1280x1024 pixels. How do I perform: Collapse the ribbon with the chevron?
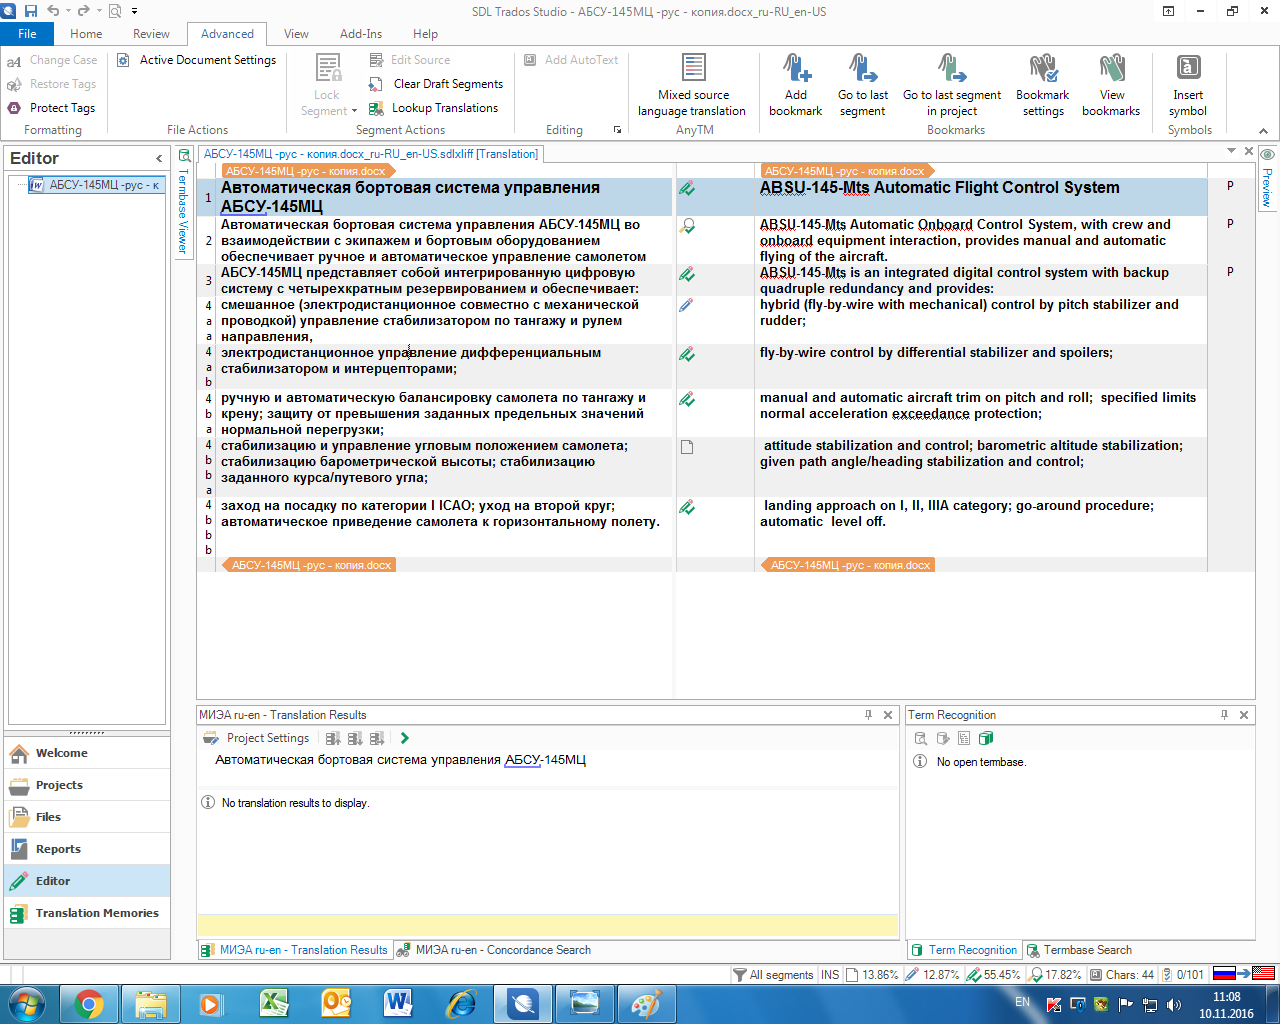pos(1263,131)
